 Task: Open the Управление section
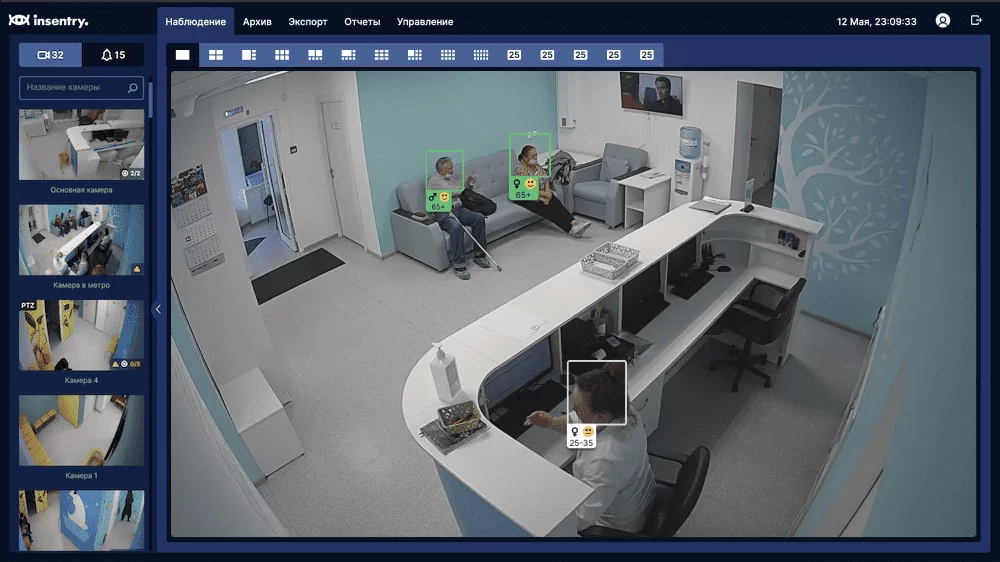(425, 22)
